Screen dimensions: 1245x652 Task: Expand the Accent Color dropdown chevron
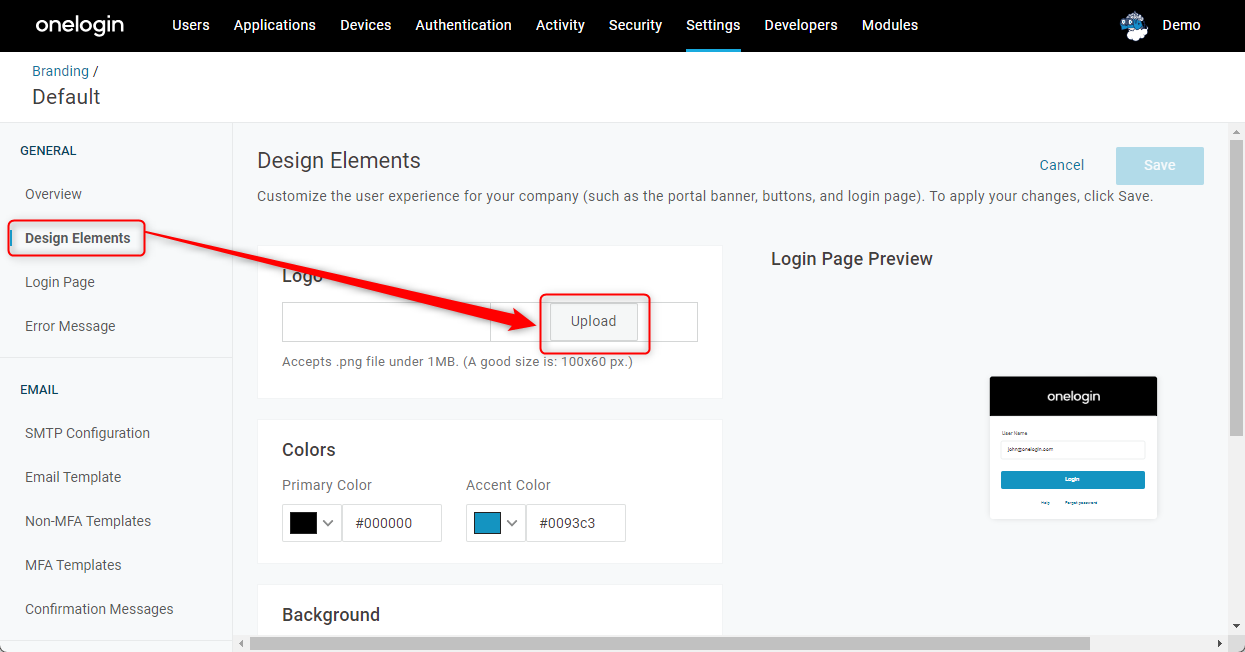tap(511, 523)
